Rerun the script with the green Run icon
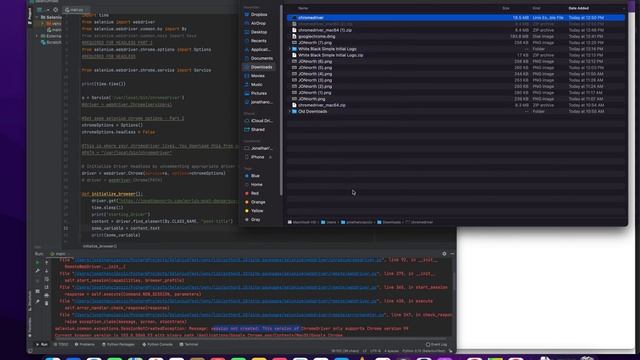Screen dimensions: 640x360 pos(37,263)
